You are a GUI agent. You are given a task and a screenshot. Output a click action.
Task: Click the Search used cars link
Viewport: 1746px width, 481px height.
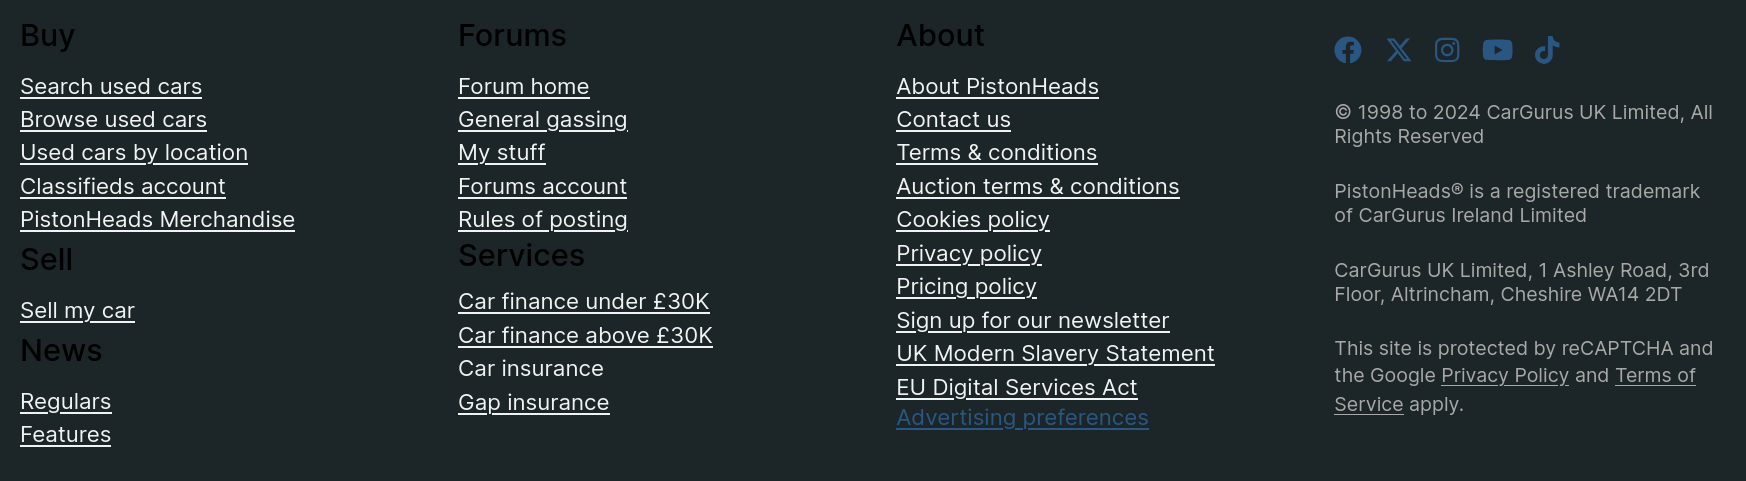pos(111,87)
